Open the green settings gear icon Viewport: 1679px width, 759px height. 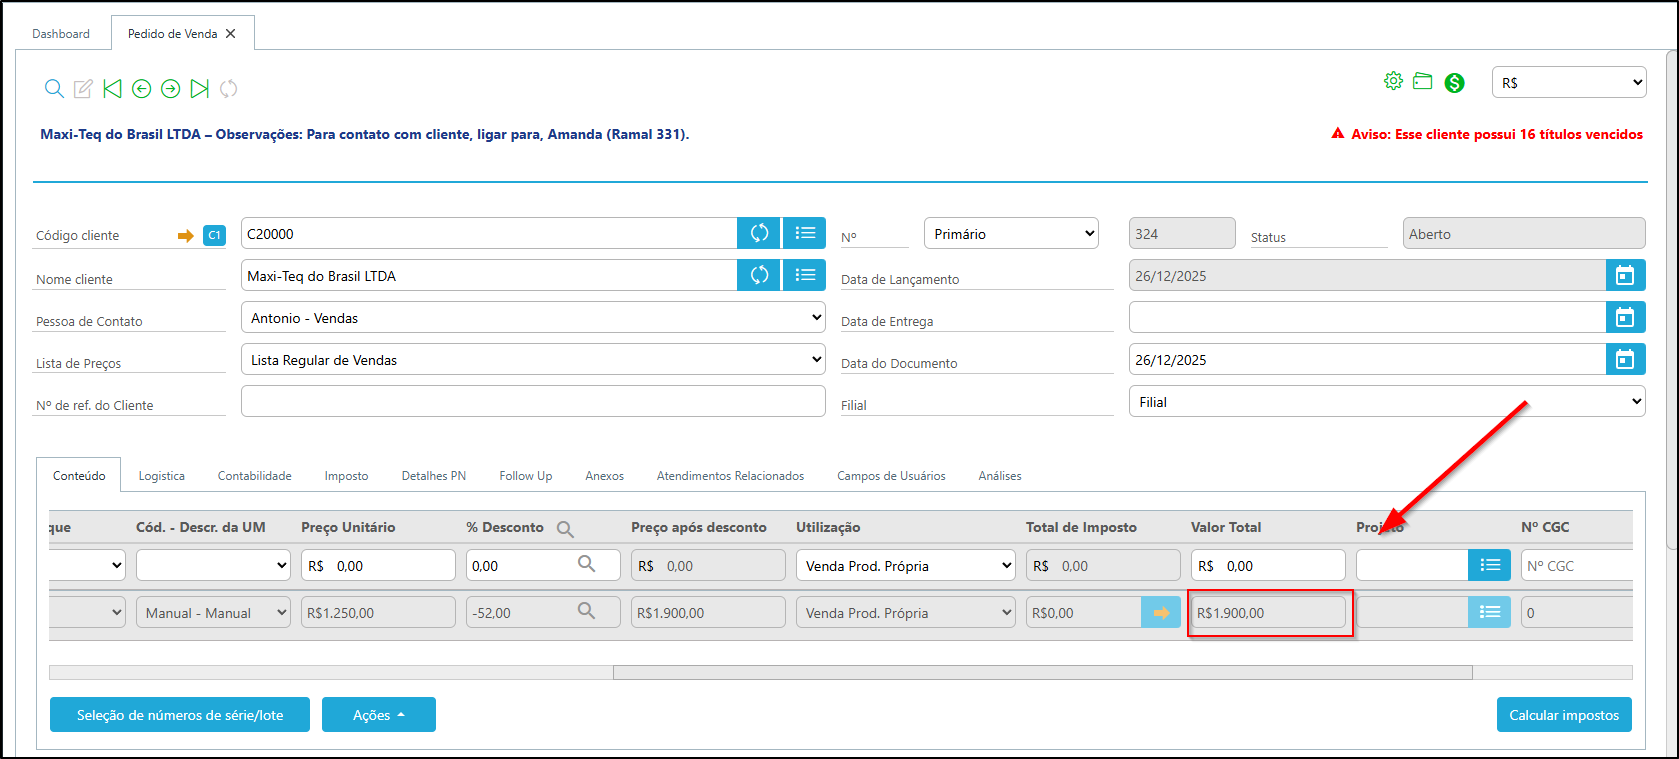point(1393,82)
